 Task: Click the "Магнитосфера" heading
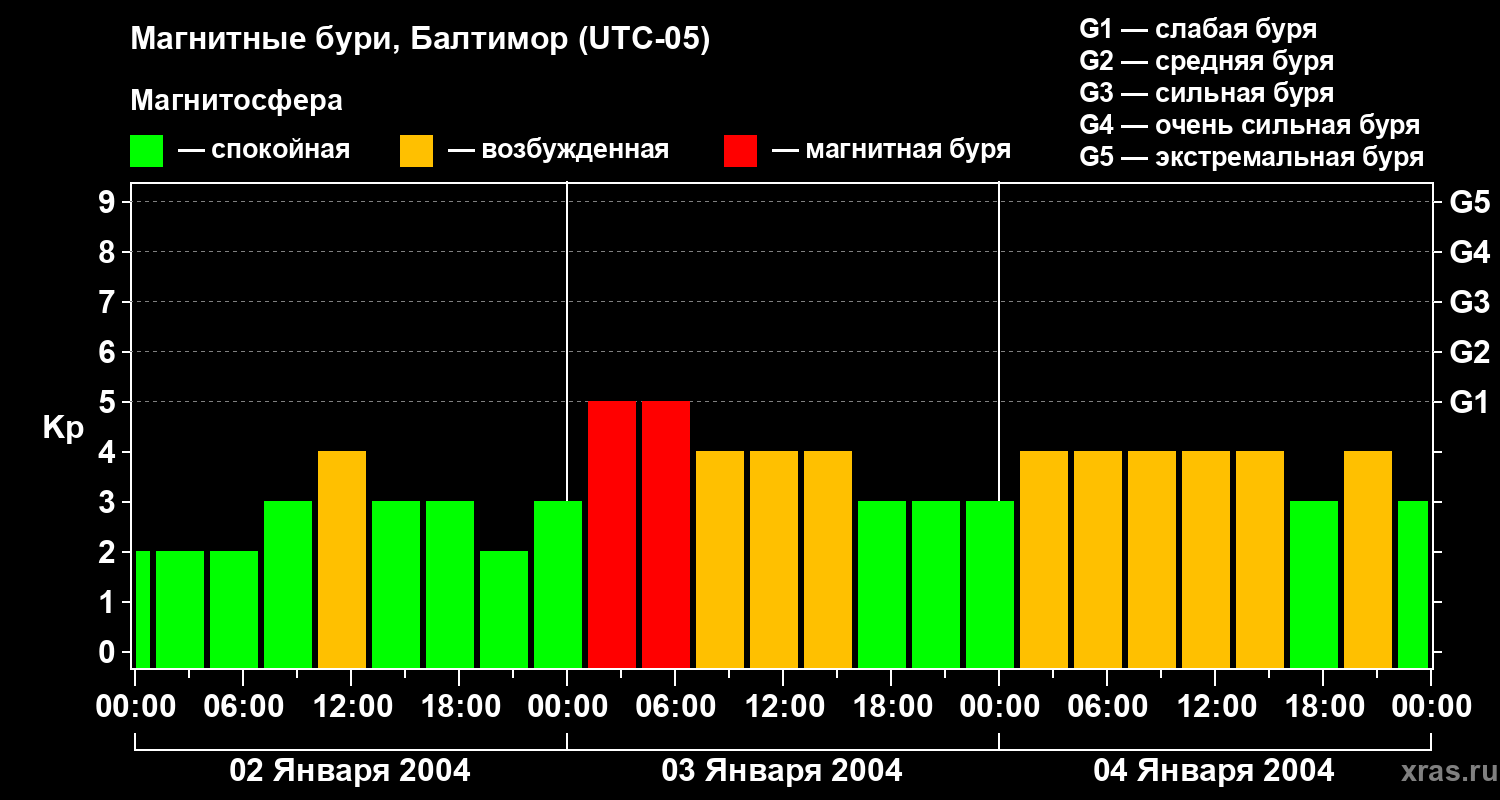(236, 101)
